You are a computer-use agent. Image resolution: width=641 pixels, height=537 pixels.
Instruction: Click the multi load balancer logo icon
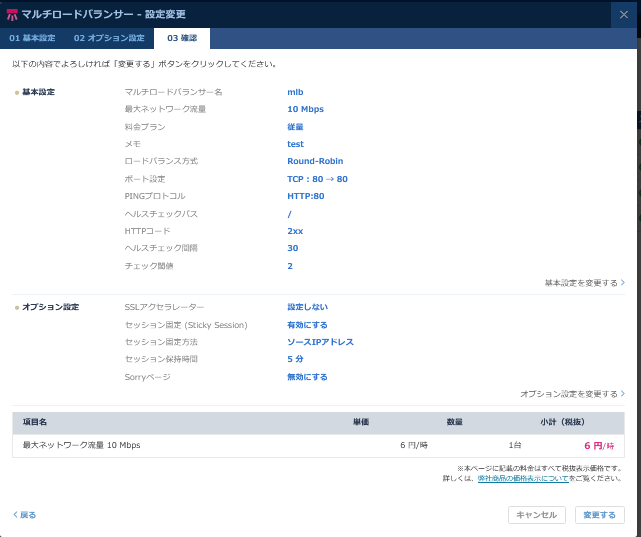click(x=12, y=14)
